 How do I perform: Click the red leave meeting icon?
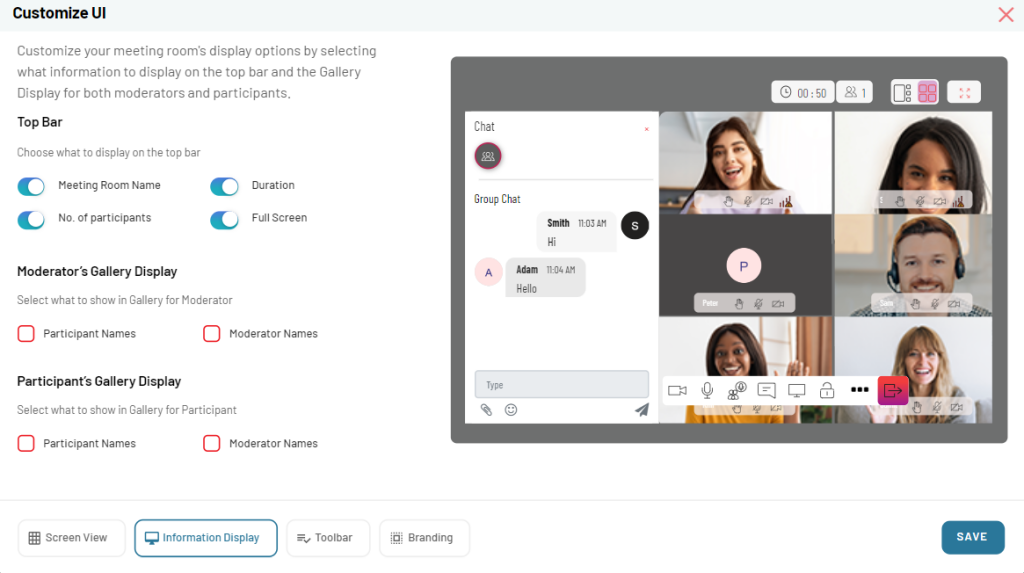pyautogui.click(x=893, y=391)
